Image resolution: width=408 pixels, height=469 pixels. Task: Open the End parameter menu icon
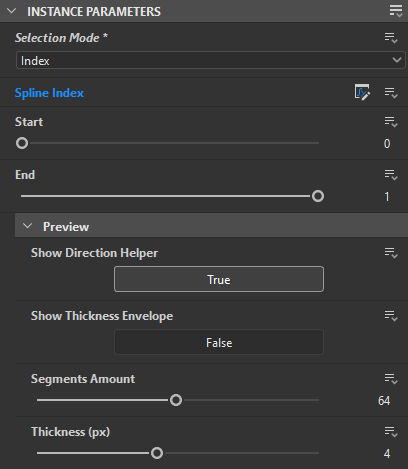tap(391, 175)
